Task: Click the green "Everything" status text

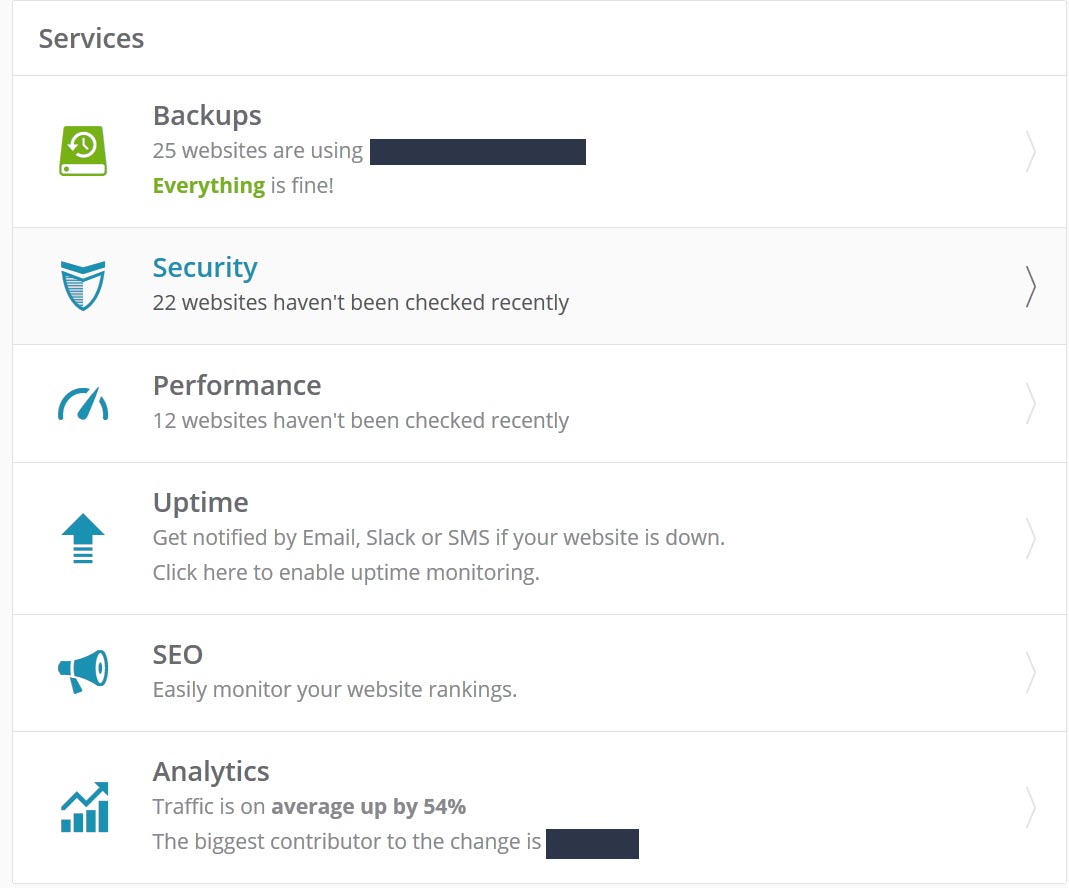Action: [x=208, y=186]
